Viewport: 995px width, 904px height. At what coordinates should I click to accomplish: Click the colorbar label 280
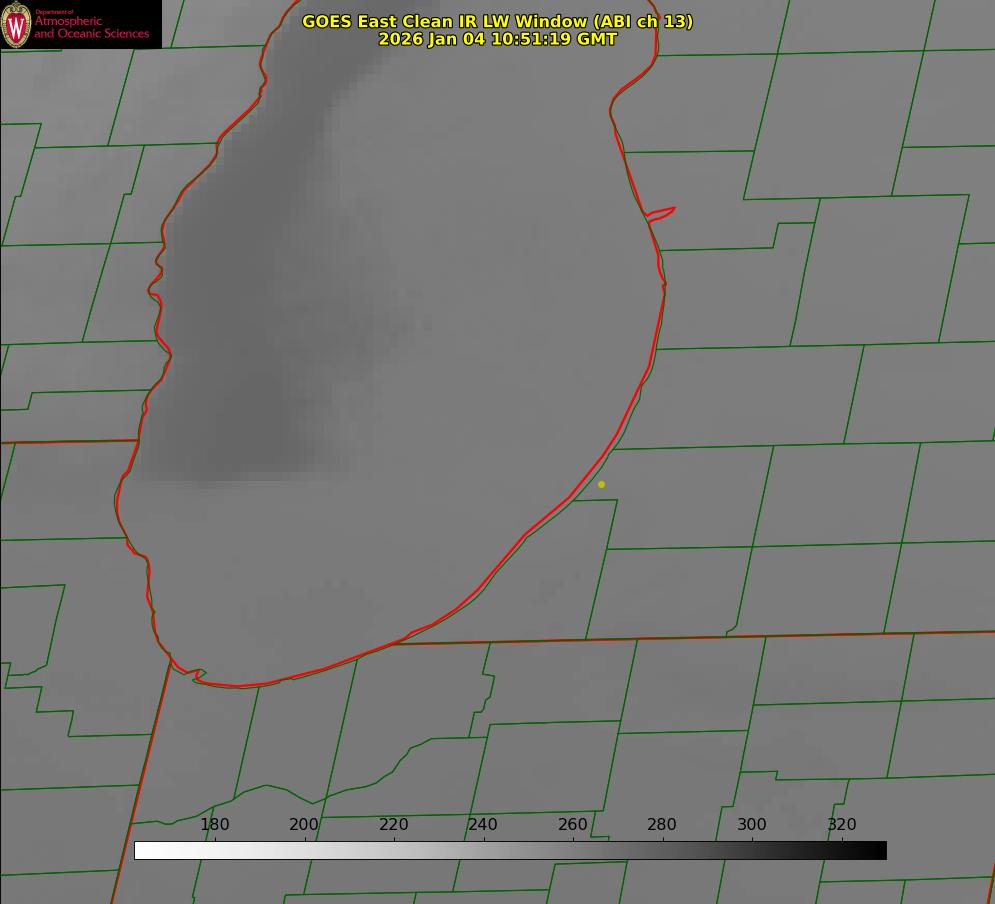click(662, 824)
